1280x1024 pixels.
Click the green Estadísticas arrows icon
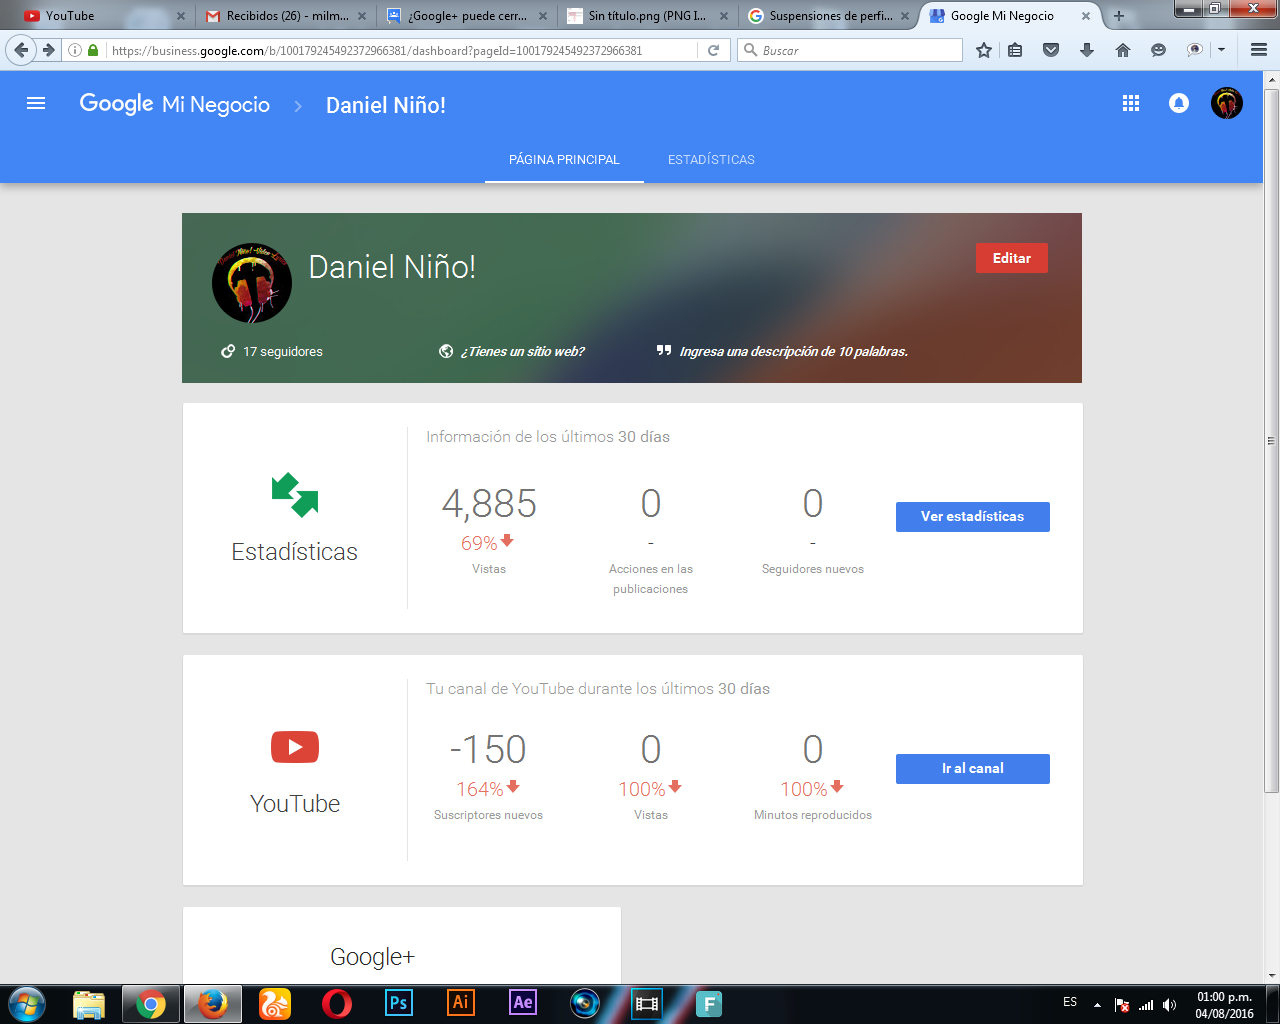295,495
